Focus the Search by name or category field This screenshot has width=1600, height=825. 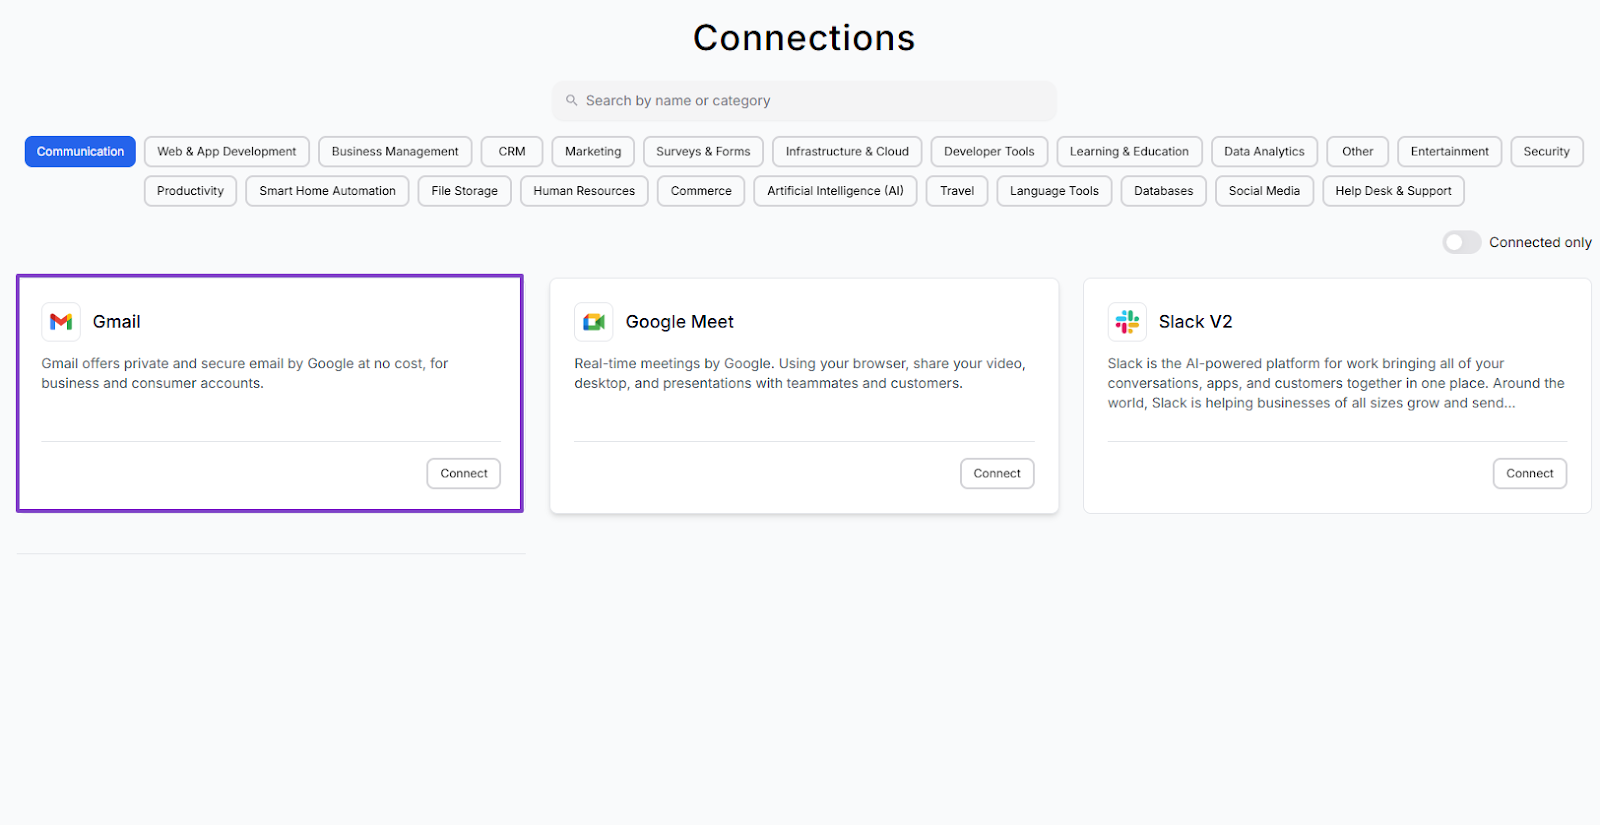pyautogui.click(x=804, y=101)
